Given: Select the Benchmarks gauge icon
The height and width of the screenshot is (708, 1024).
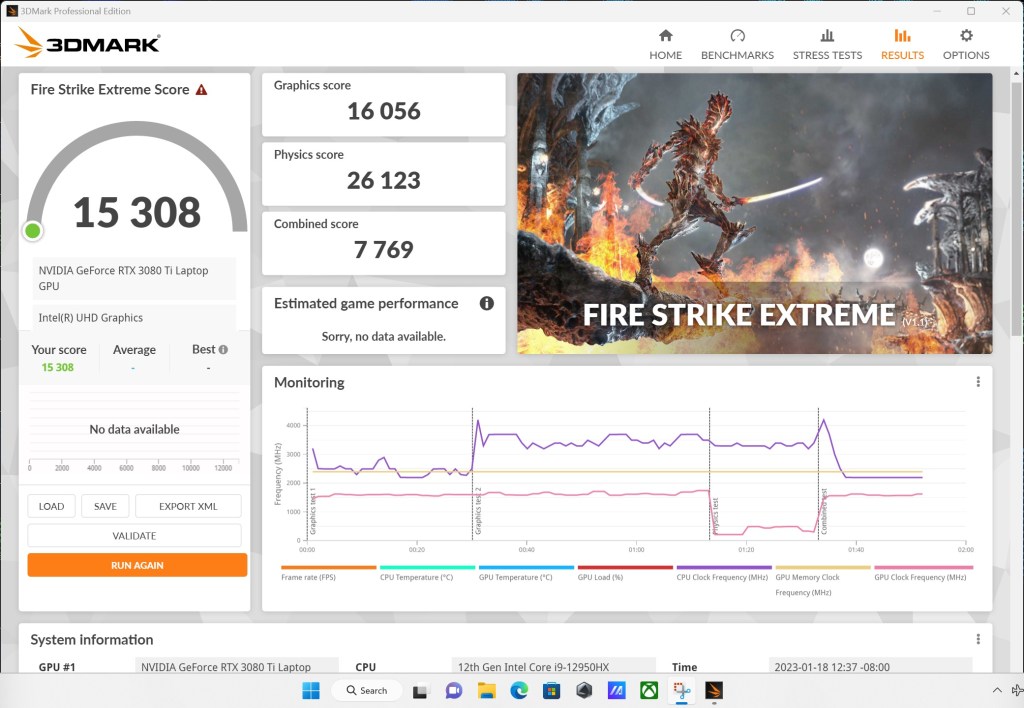Looking at the screenshot, I should (x=737, y=41).
